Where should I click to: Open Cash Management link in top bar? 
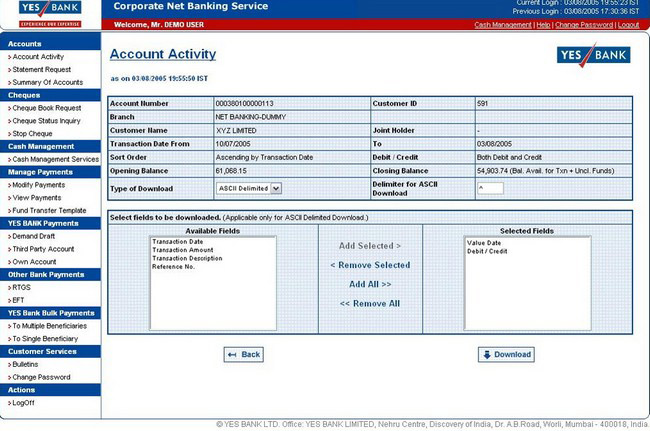point(503,25)
